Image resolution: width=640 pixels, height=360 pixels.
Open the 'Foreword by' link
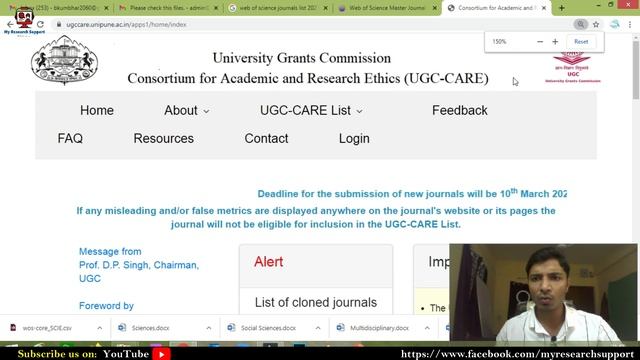(106, 306)
